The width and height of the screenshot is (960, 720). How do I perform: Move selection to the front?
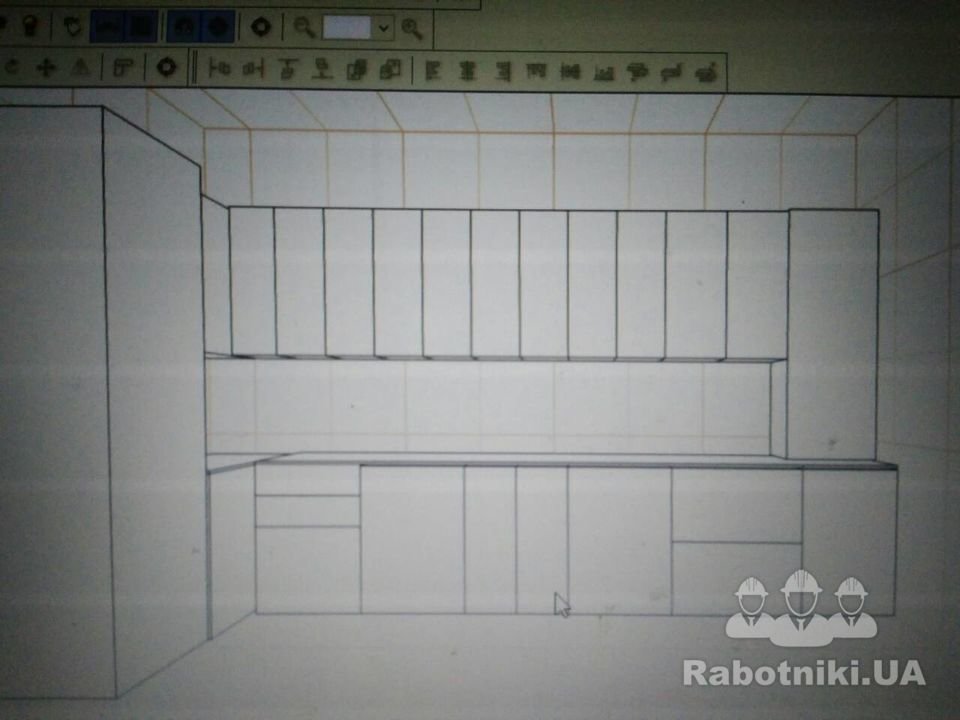tap(356, 70)
